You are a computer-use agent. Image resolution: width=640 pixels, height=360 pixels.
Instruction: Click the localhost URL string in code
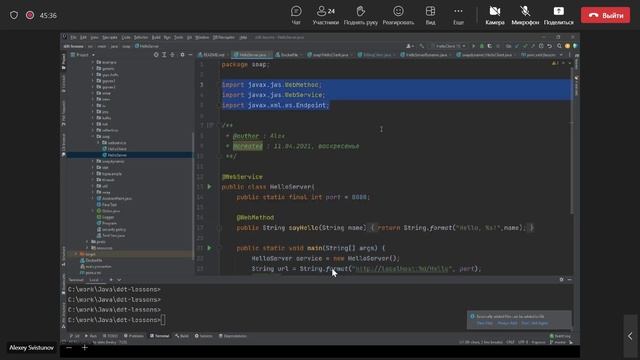[402, 269]
